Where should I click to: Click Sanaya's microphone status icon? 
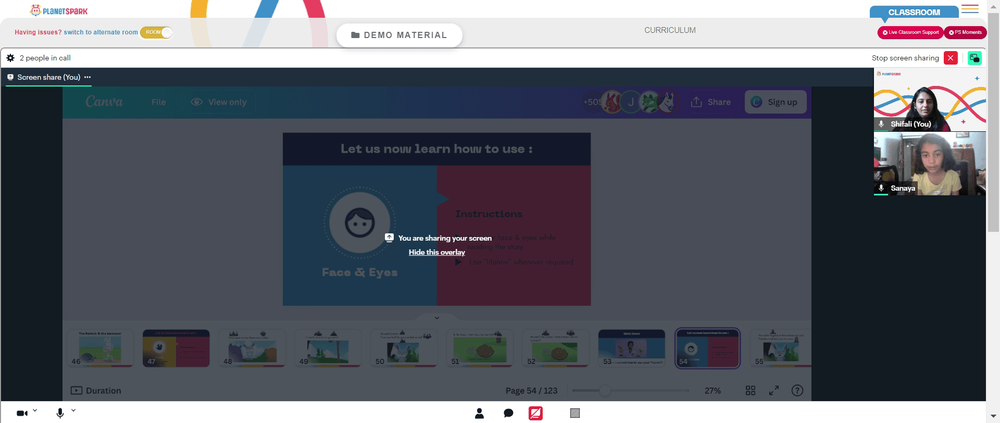tap(881, 188)
